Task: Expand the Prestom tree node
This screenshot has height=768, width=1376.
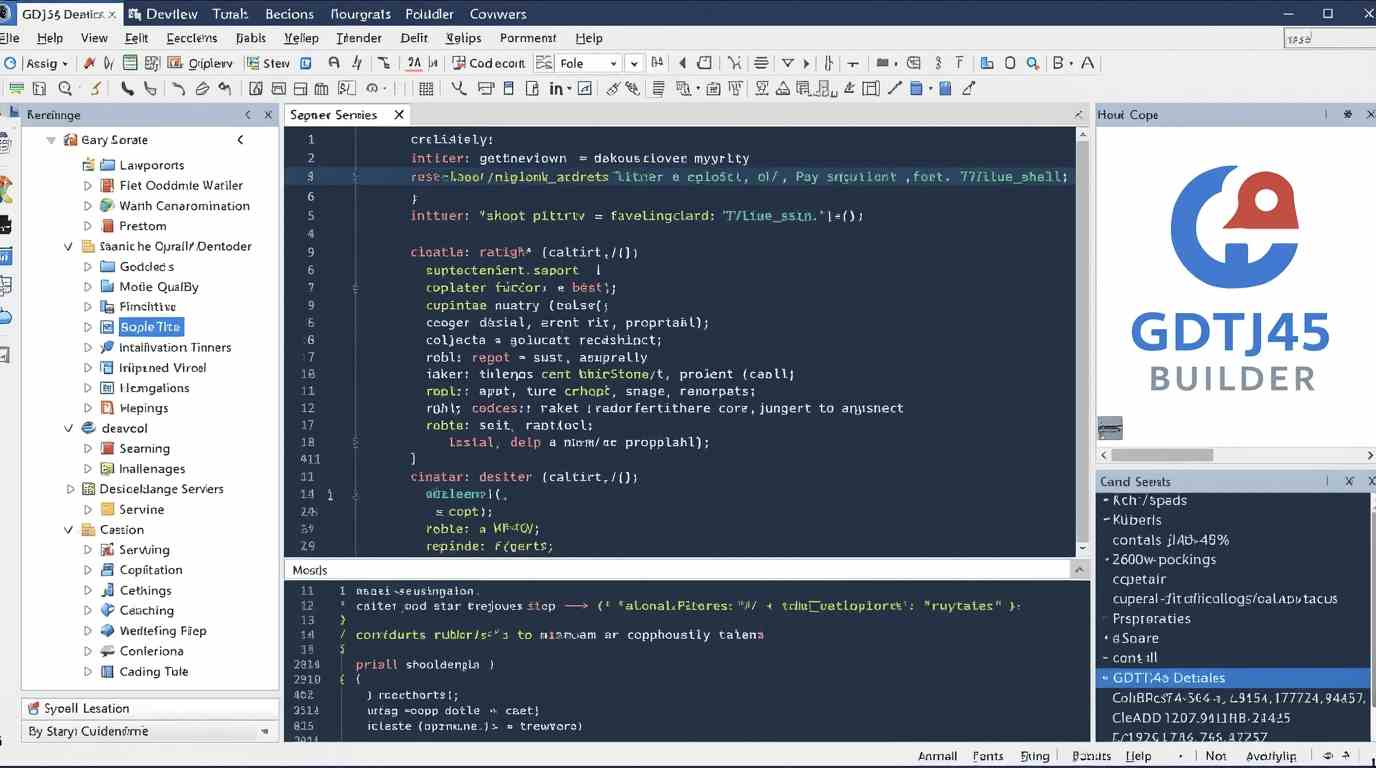Action: click(88, 226)
